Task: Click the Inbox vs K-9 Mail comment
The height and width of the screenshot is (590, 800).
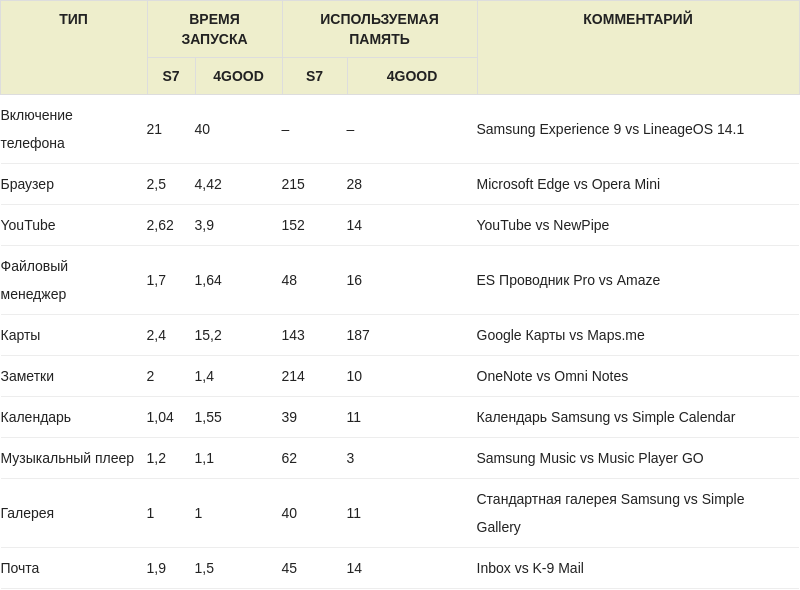Action: pos(530,568)
